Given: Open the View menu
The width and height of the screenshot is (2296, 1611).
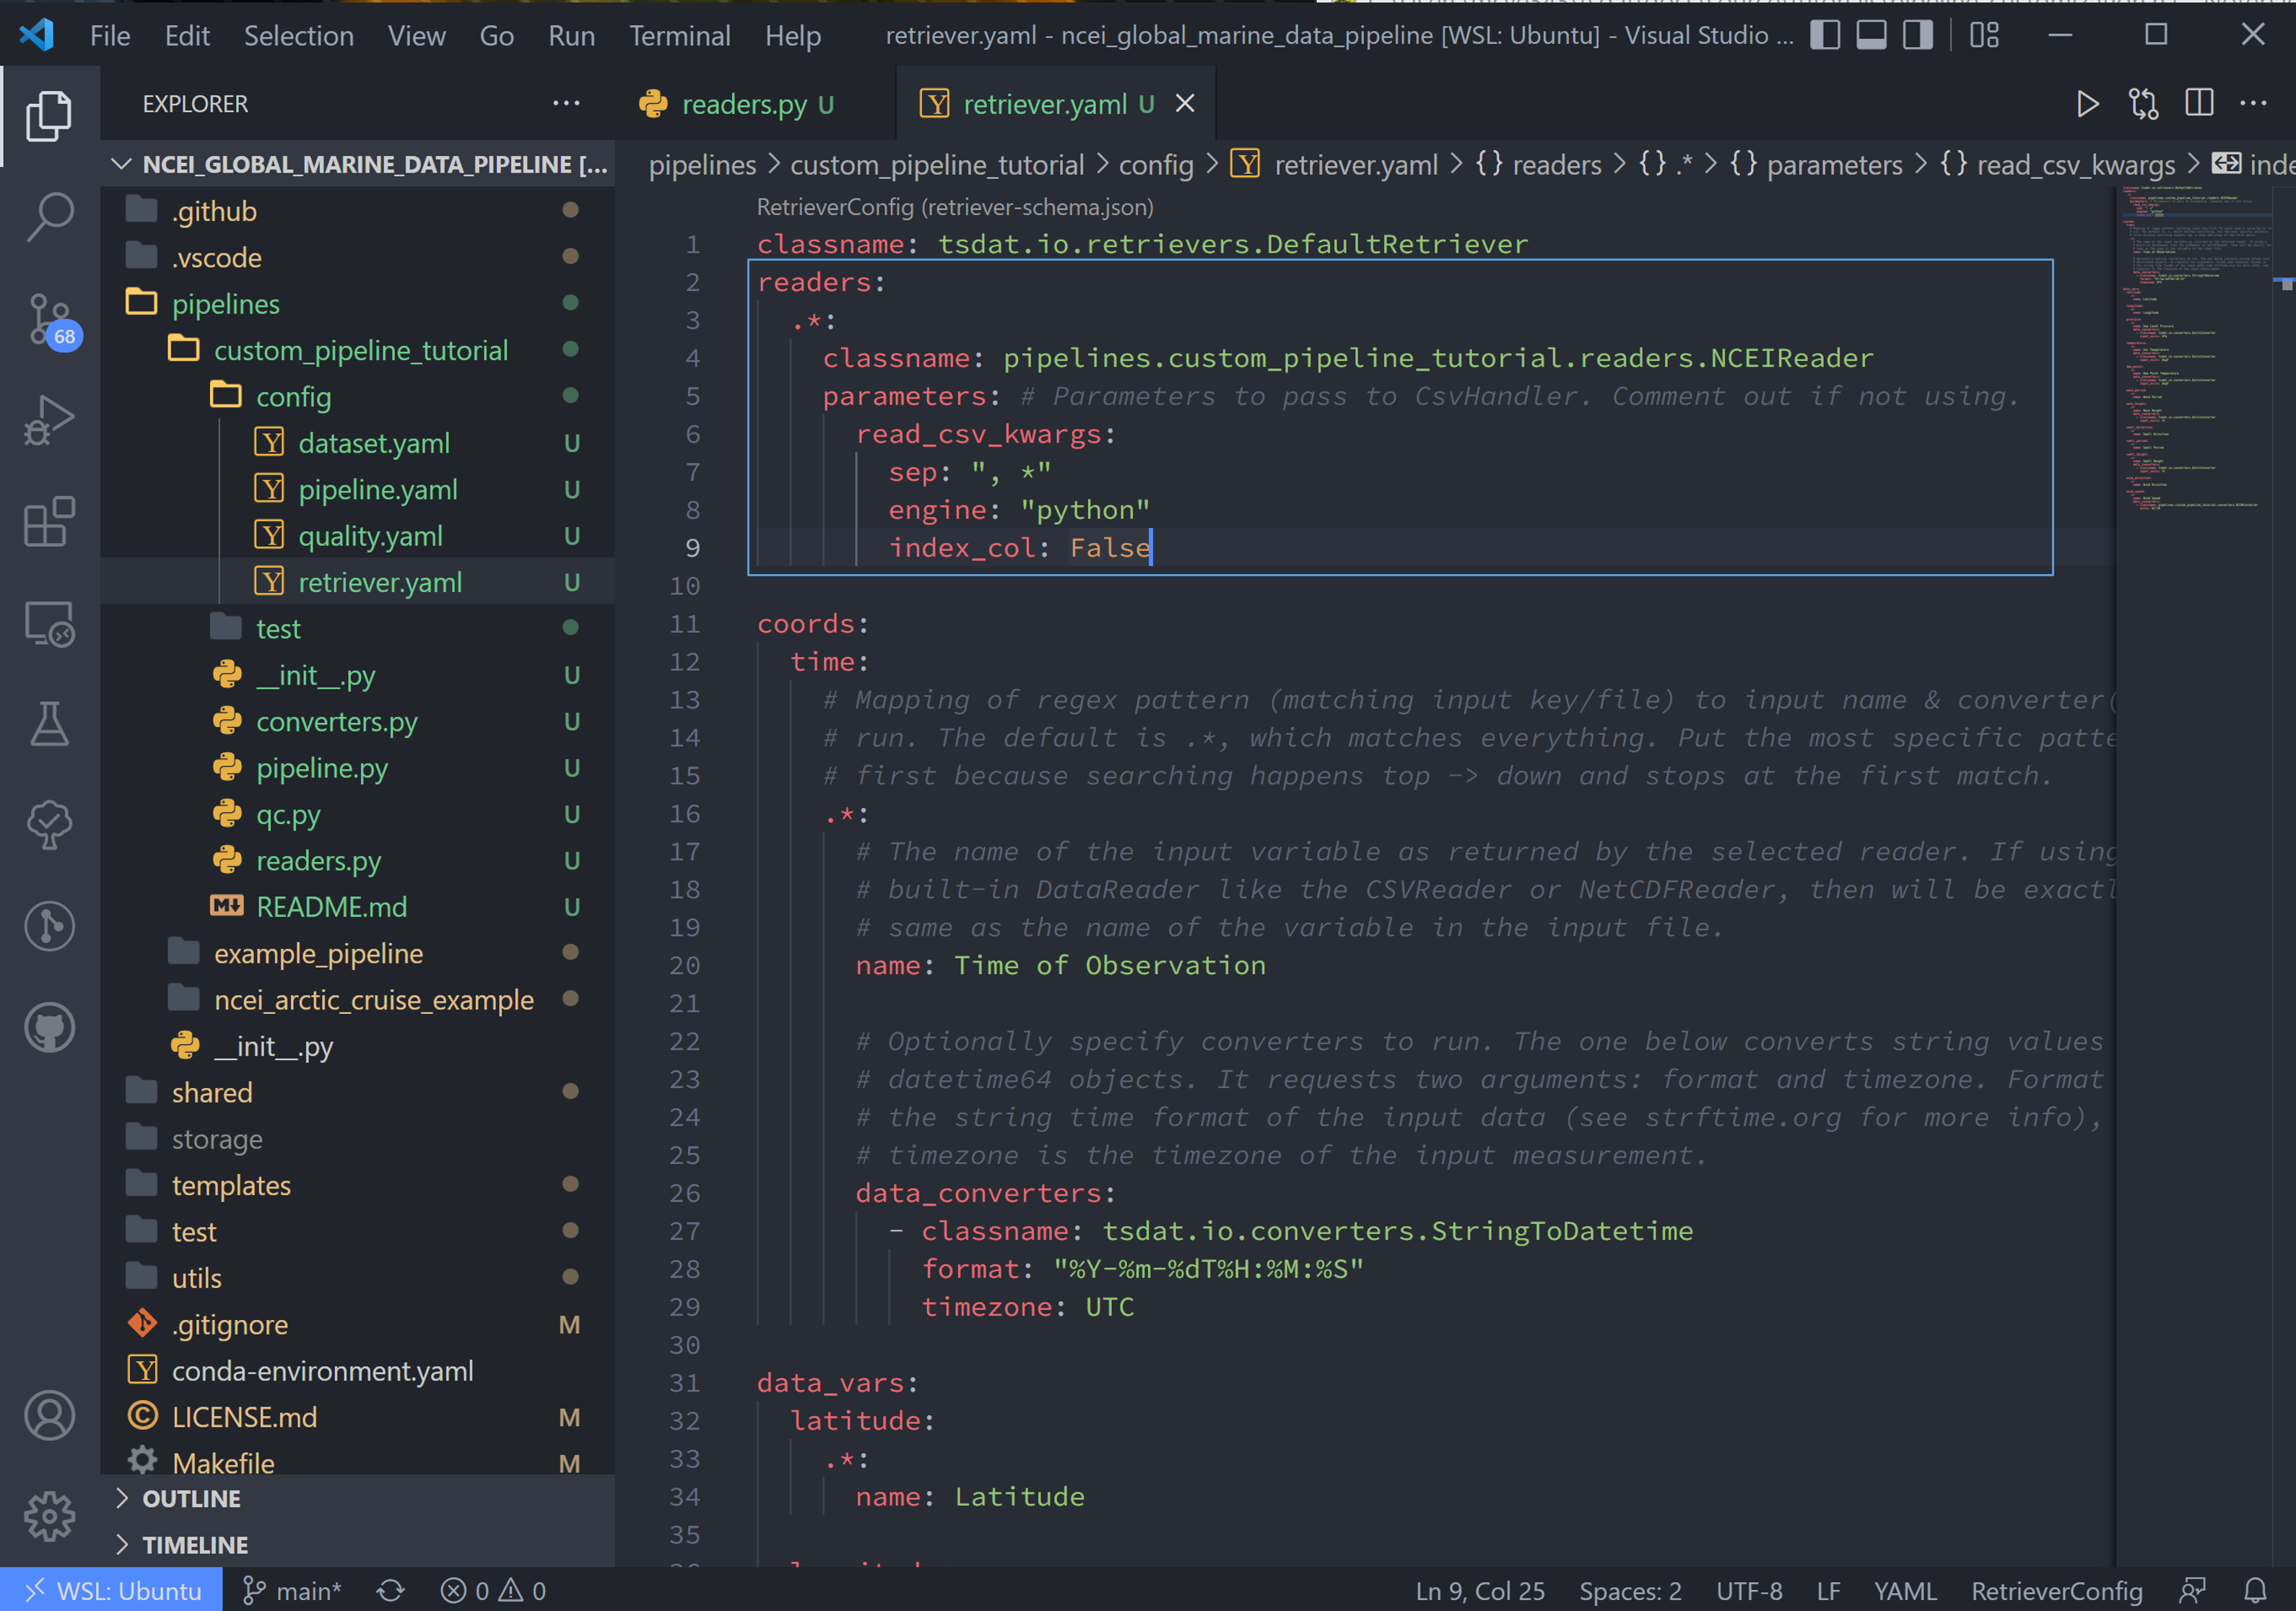Looking at the screenshot, I should [416, 36].
